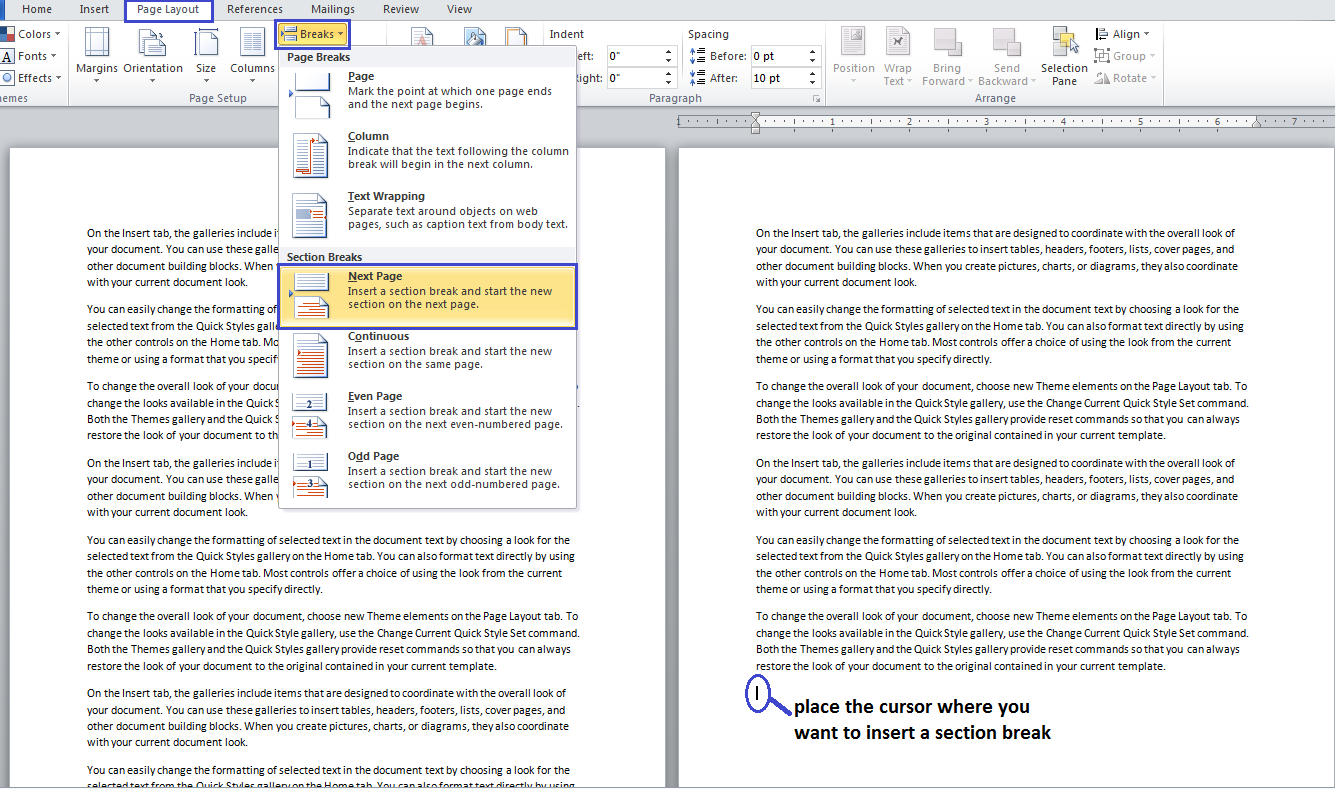Expand the Breaks dropdown
This screenshot has height=789, width=1335.
pyautogui.click(x=313, y=35)
